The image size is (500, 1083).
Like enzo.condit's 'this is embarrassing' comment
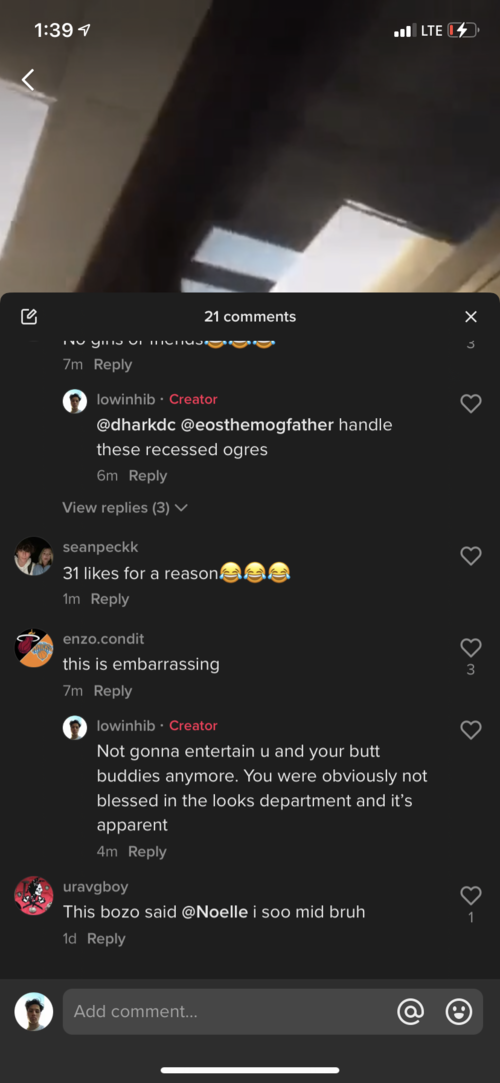pos(470,647)
